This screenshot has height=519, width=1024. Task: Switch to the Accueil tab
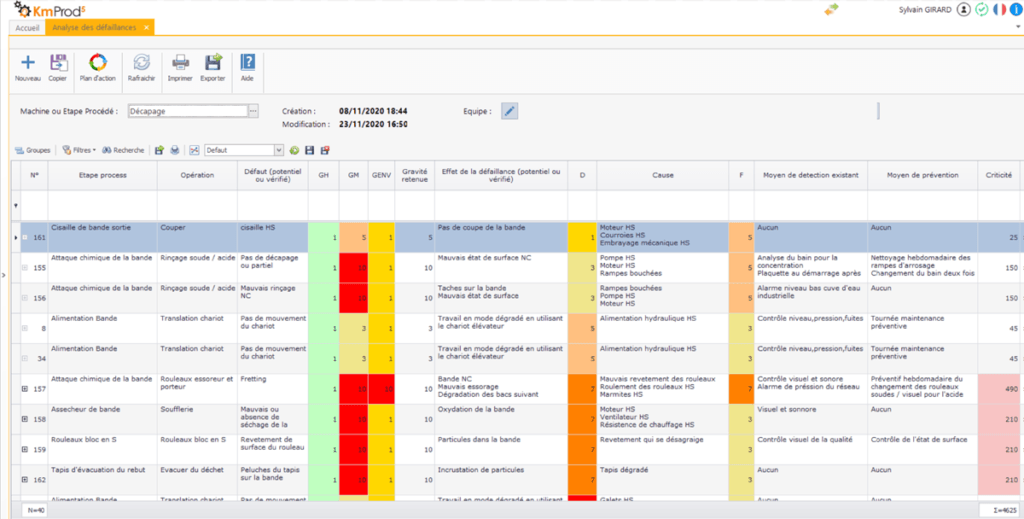point(27,28)
